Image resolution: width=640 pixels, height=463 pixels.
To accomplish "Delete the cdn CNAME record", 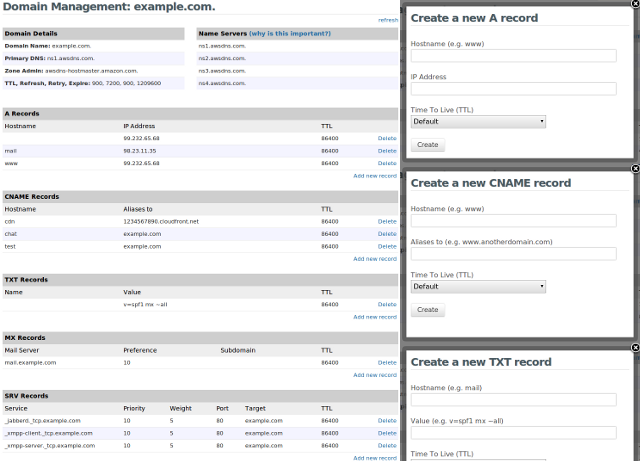I will click(387, 221).
